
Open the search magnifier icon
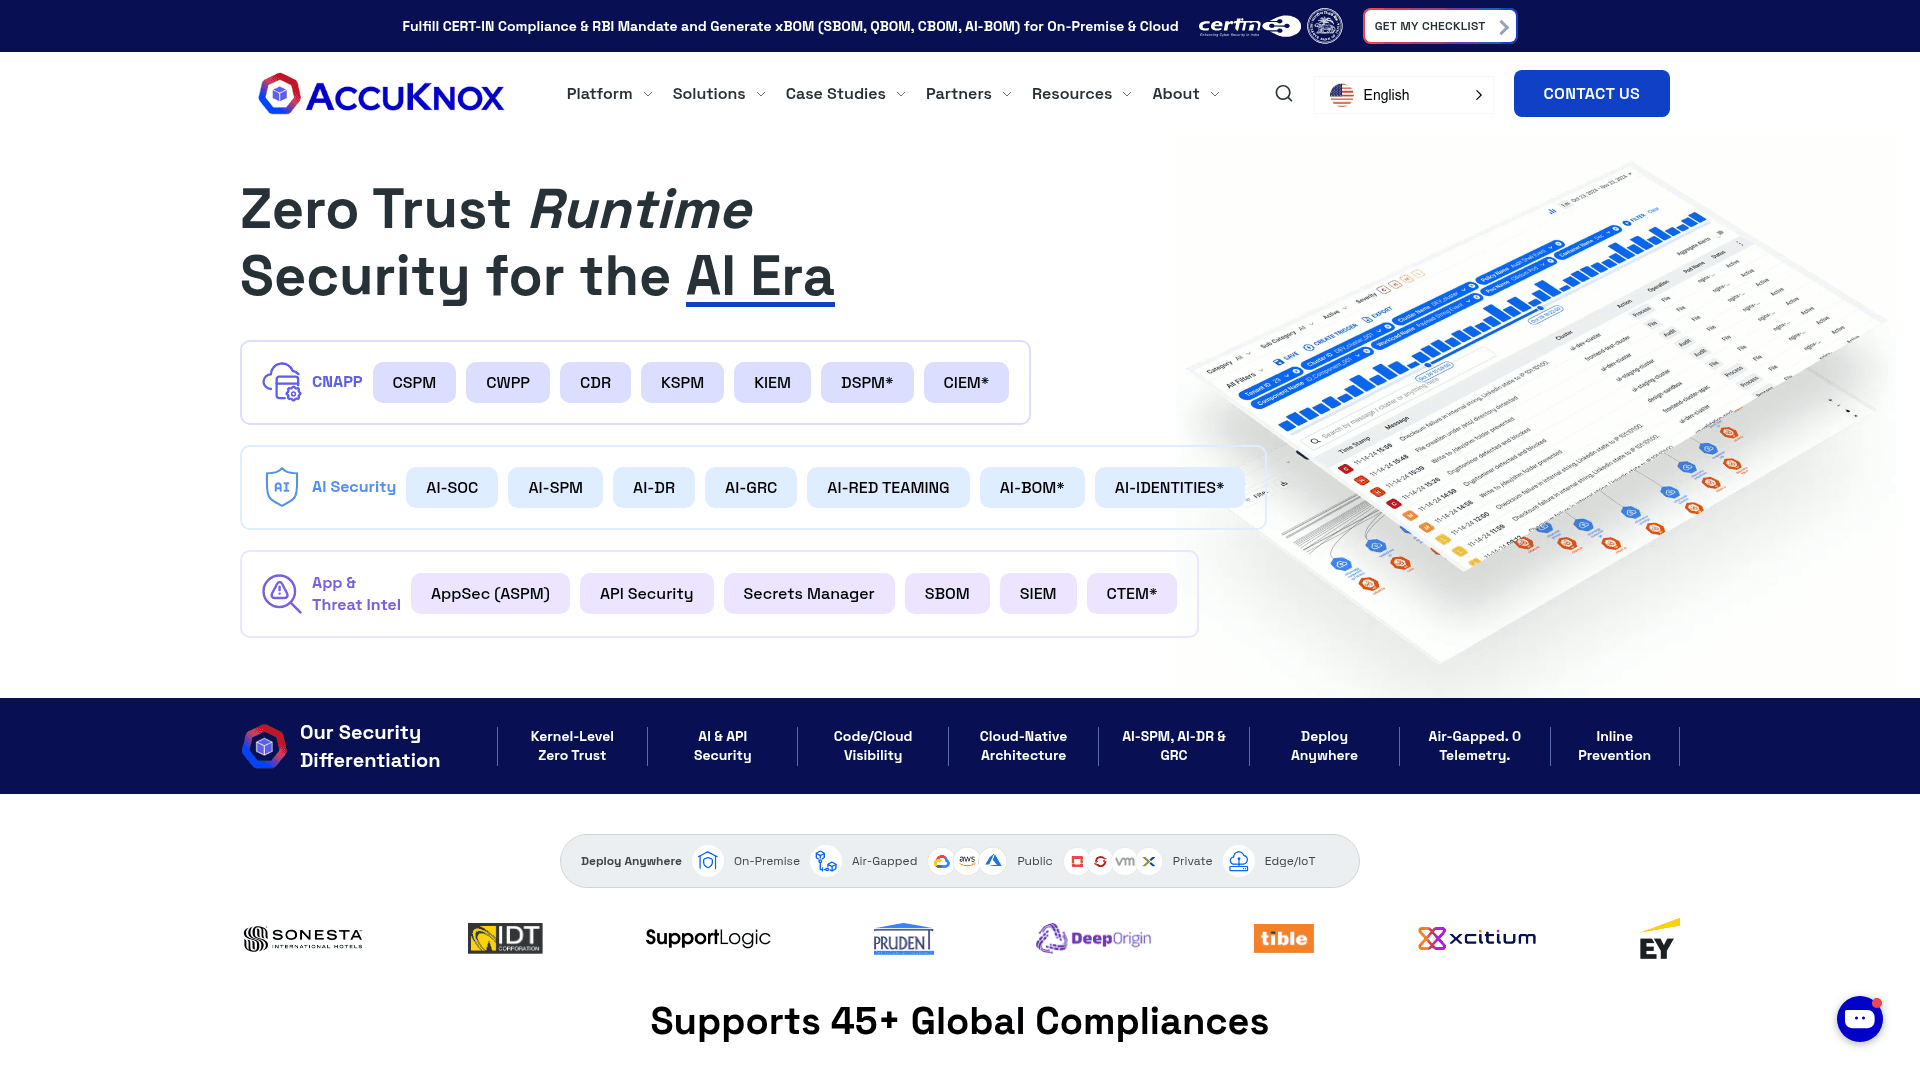[1284, 94]
